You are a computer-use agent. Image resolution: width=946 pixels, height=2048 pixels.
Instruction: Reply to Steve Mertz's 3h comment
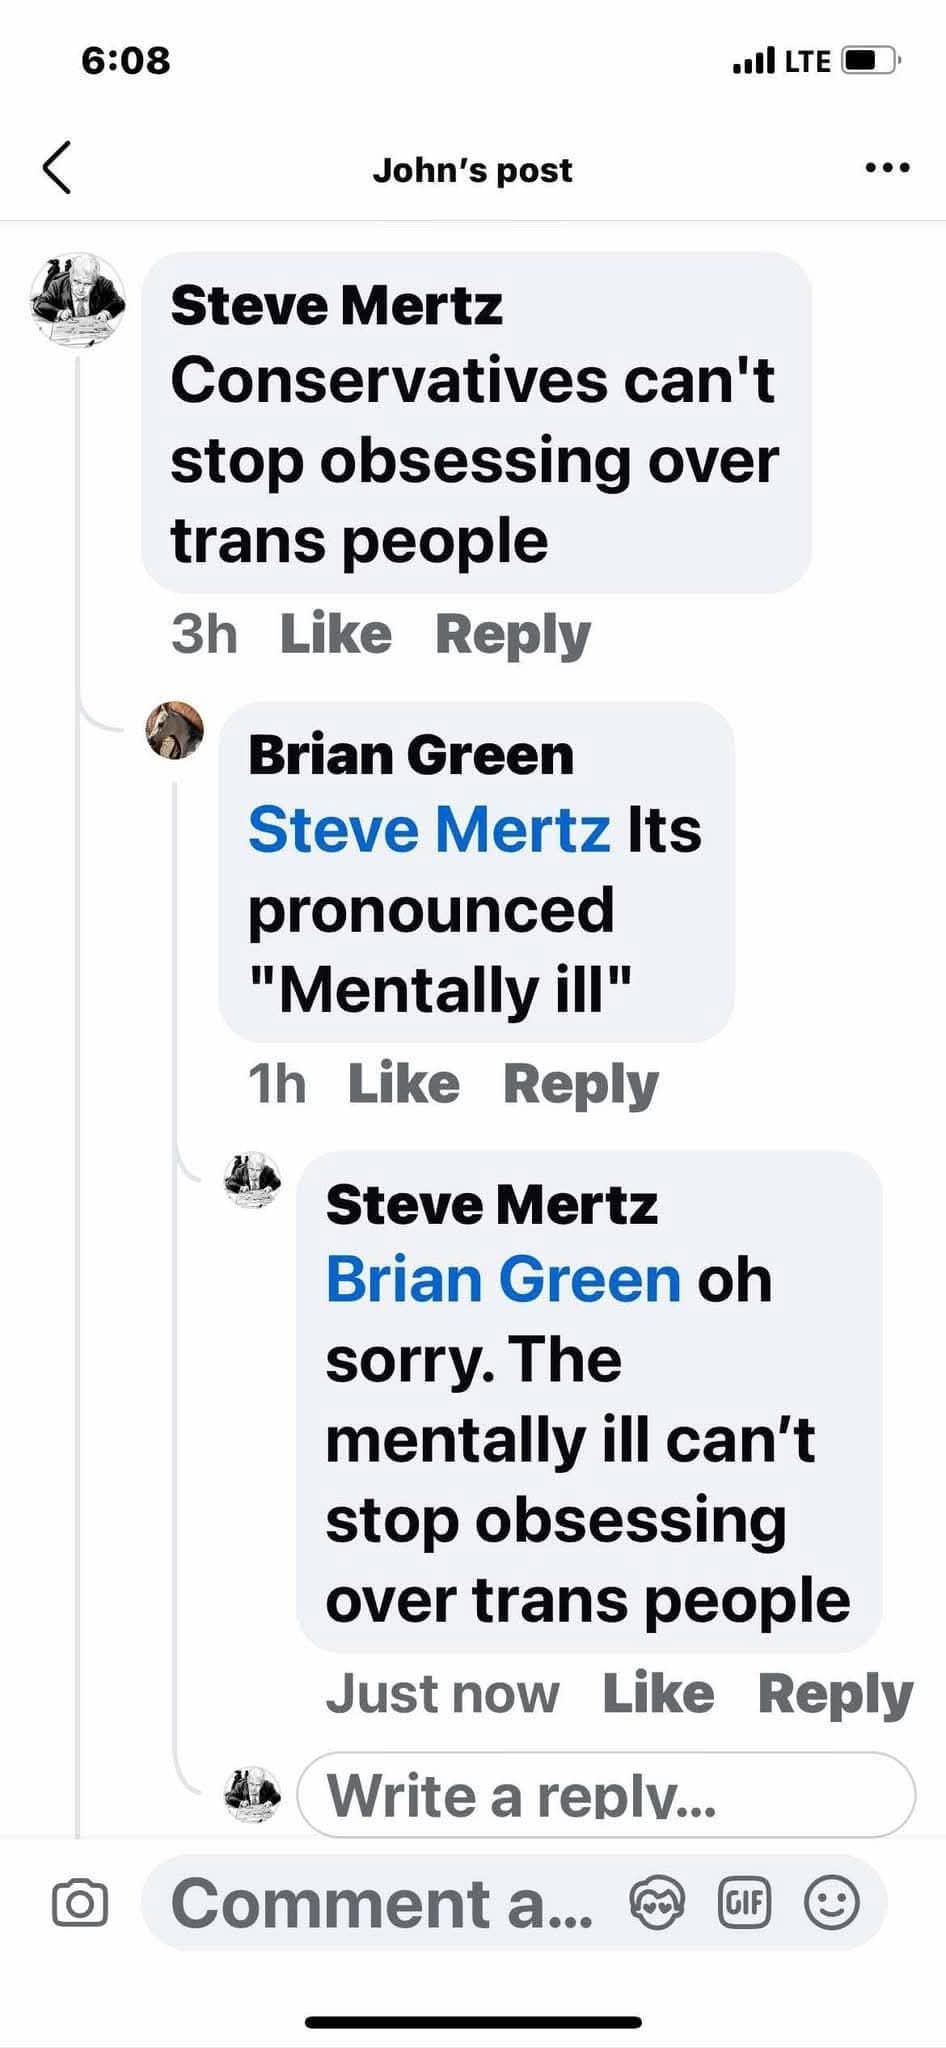[x=513, y=635]
